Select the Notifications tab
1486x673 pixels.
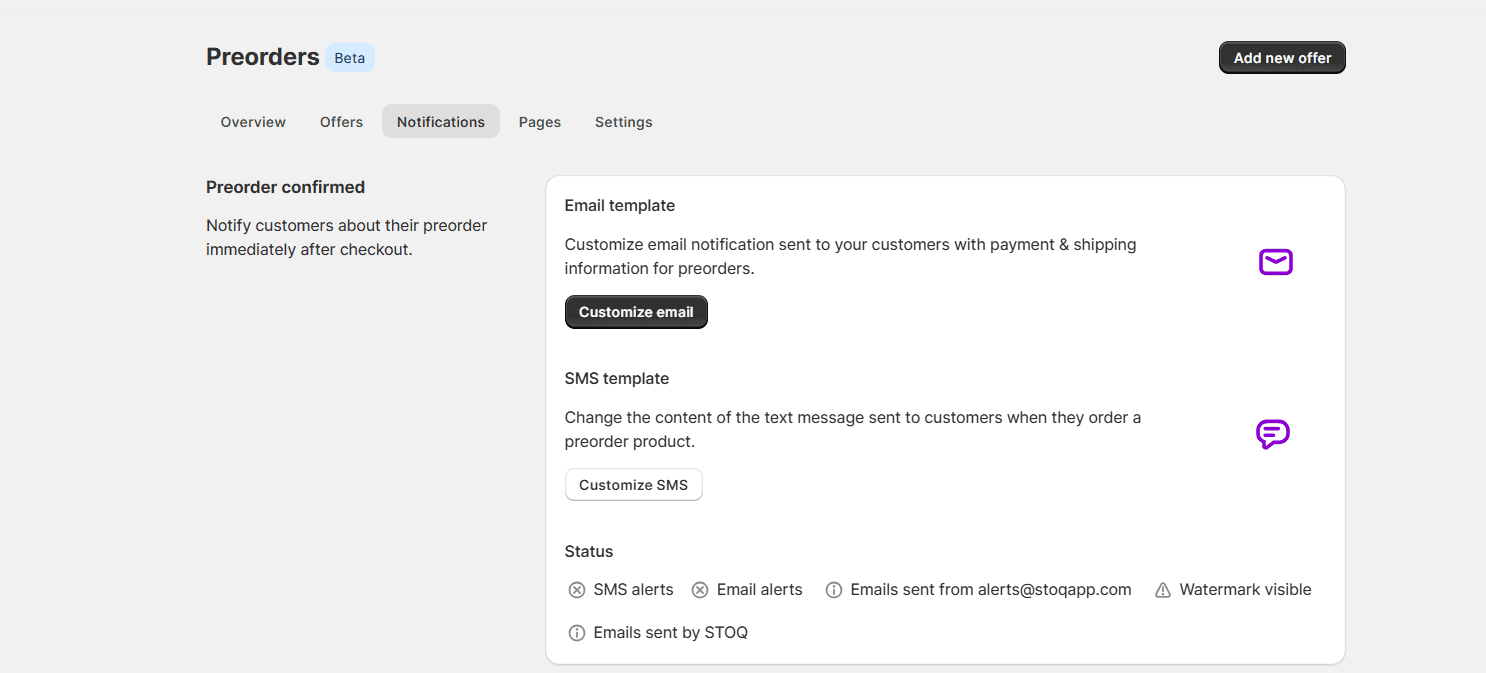click(440, 122)
